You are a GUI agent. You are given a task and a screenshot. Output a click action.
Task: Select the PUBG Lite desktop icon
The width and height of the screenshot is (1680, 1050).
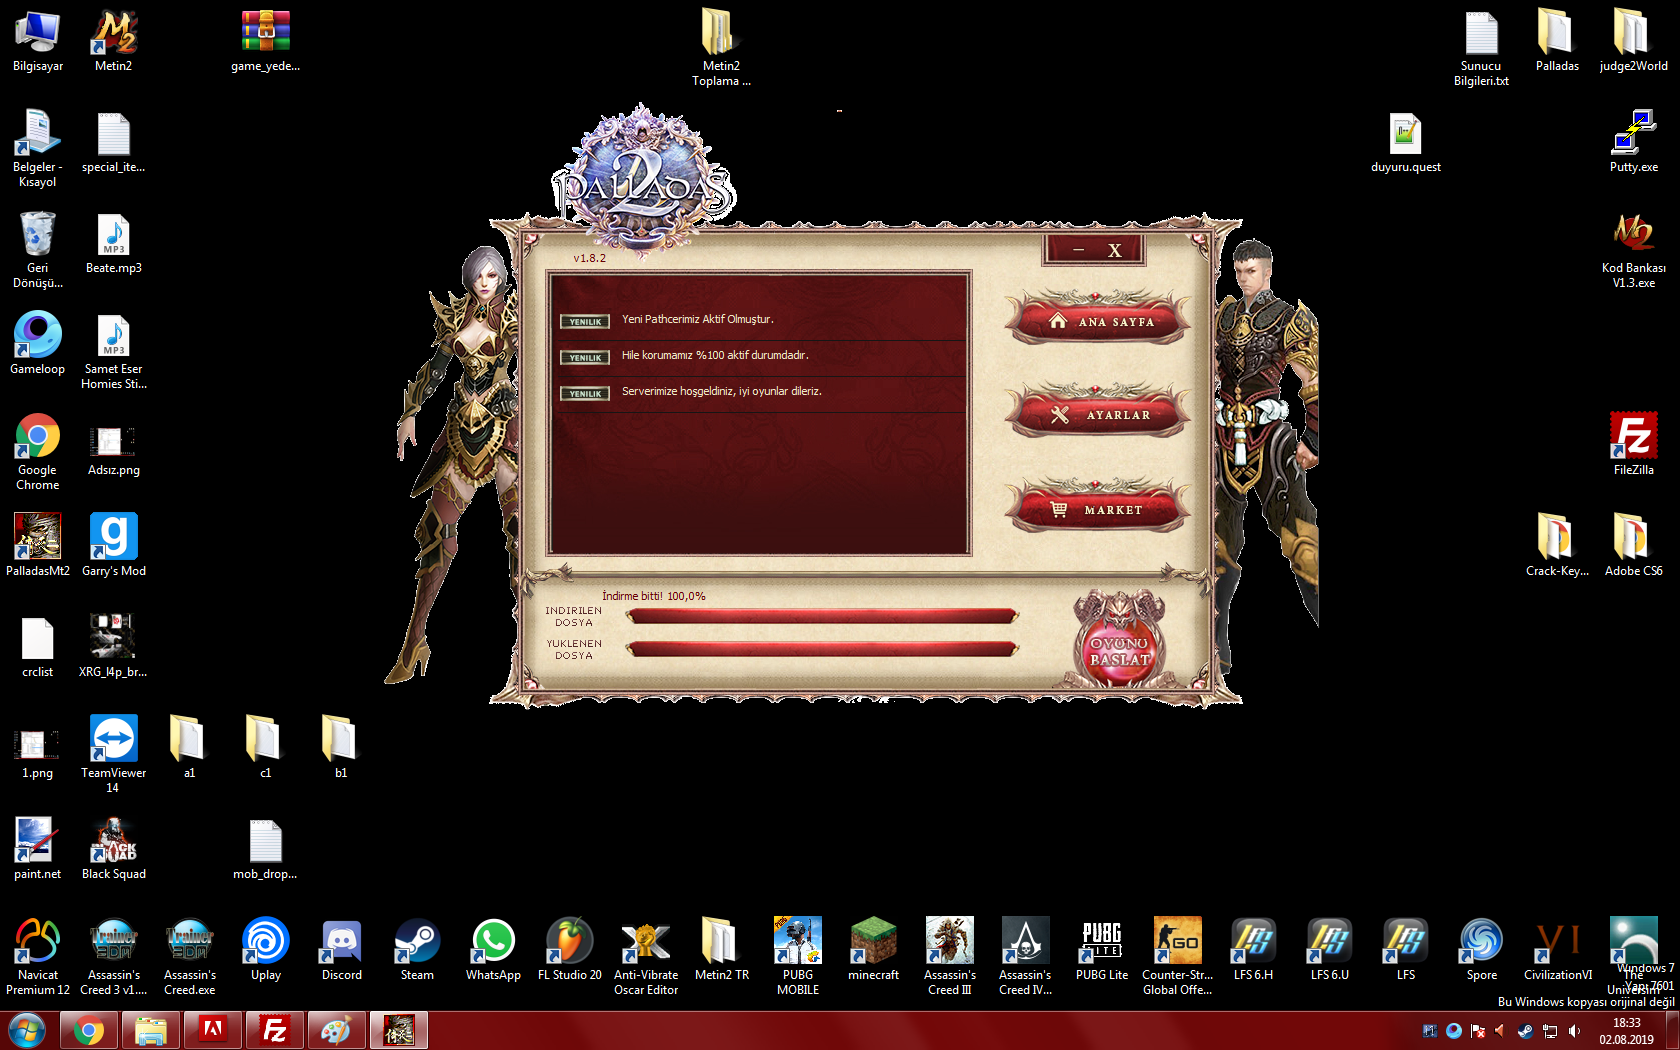click(1101, 950)
